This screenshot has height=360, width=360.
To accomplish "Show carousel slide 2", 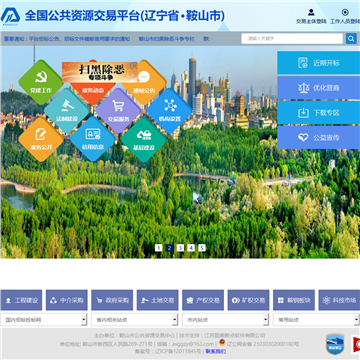I will 169,248.
